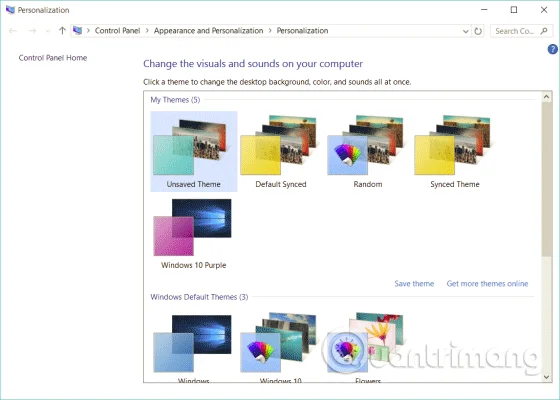
Task: Apply the Default Synced theme
Action: [x=281, y=151]
